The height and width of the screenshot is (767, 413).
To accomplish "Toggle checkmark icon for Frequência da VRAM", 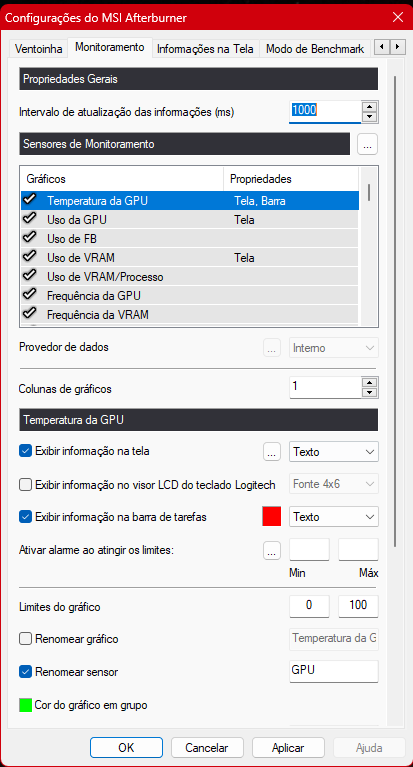I will (30, 312).
